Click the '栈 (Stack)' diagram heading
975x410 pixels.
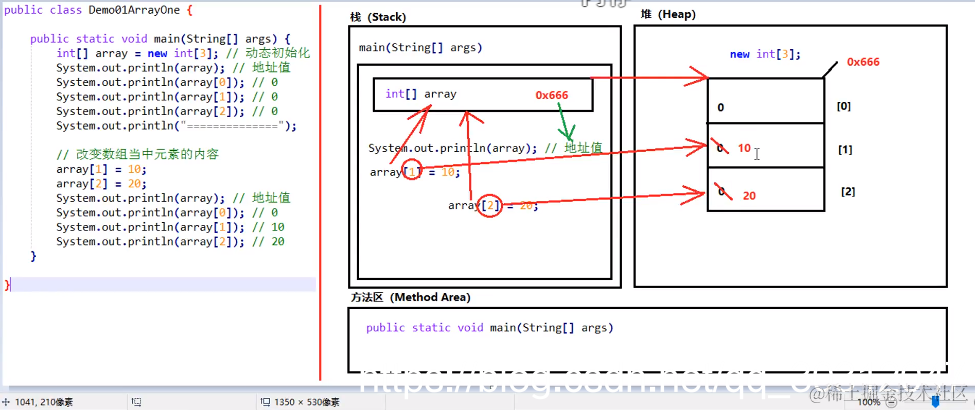(x=378, y=17)
